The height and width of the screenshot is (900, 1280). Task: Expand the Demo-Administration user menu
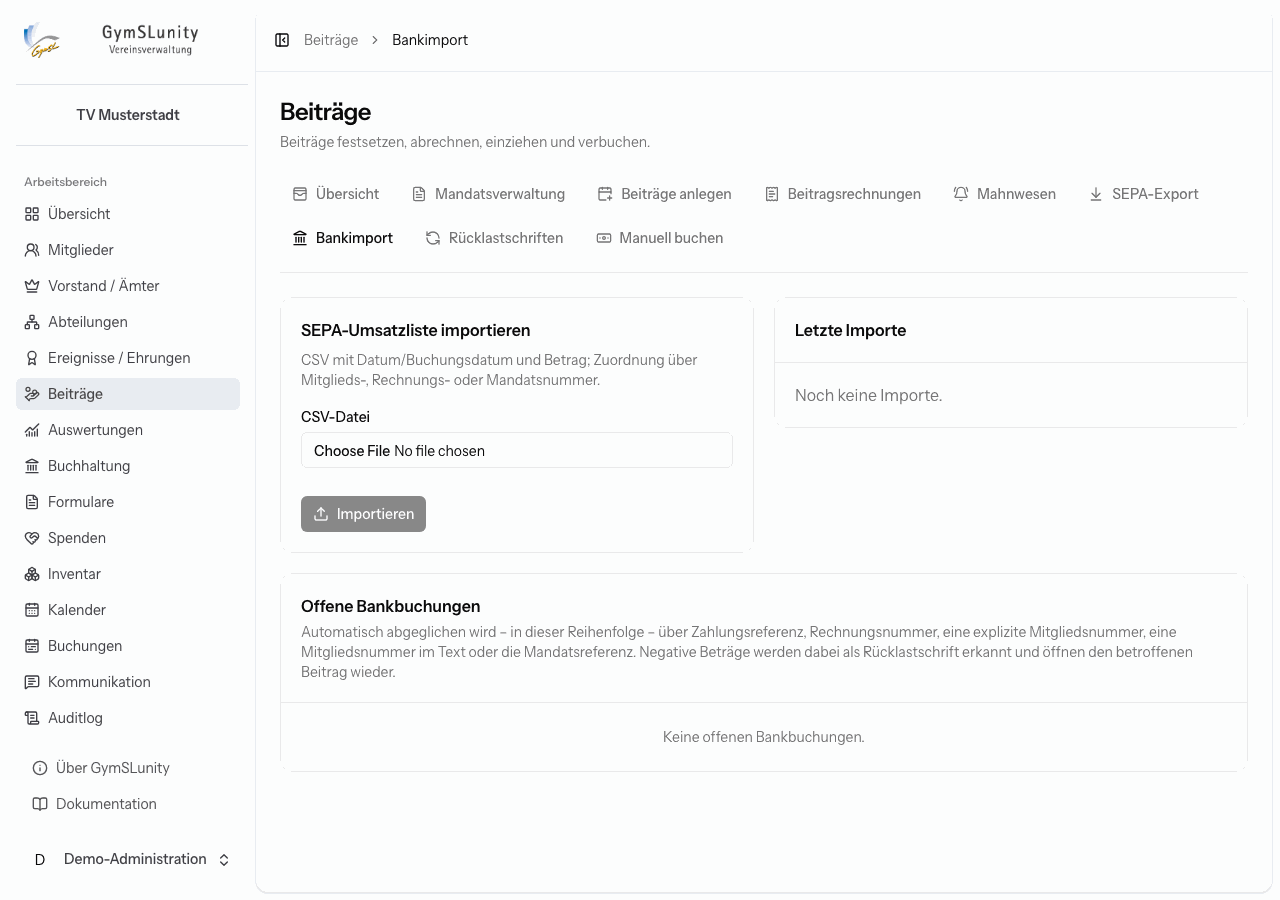pyautogui.click(x=128, y=859)
